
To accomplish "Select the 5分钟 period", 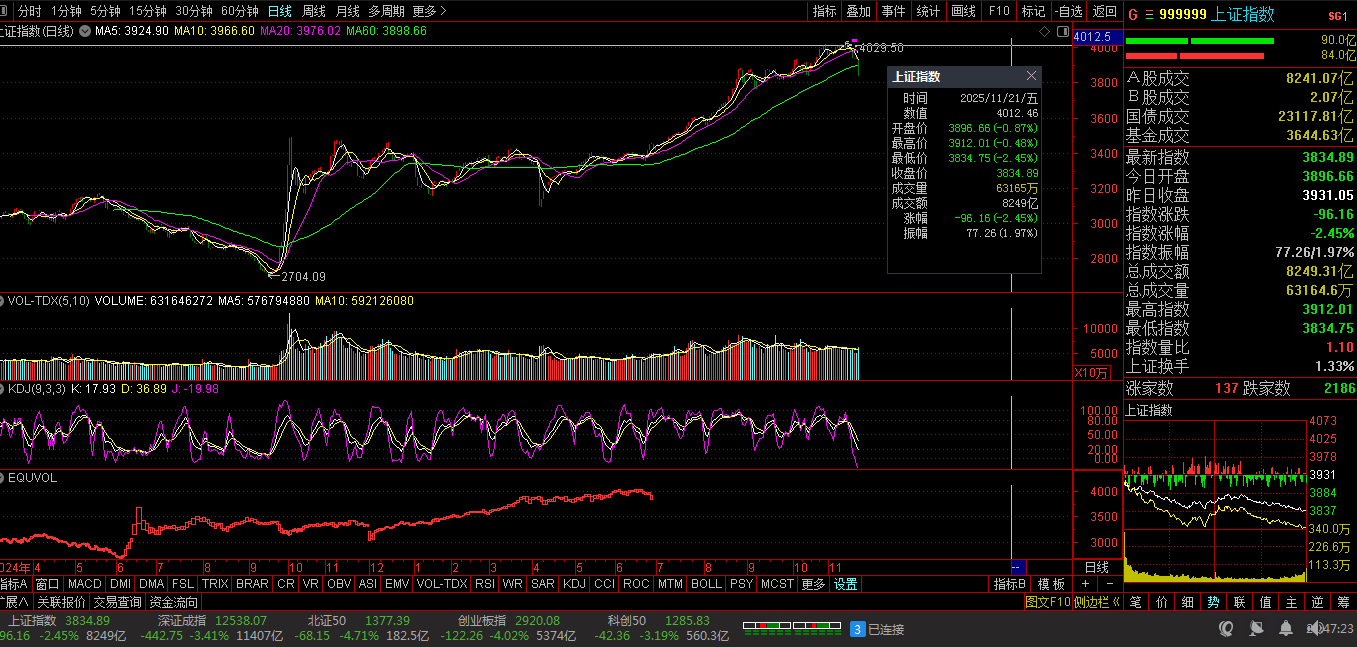I will pyautogui.click(x=105, y=11).
